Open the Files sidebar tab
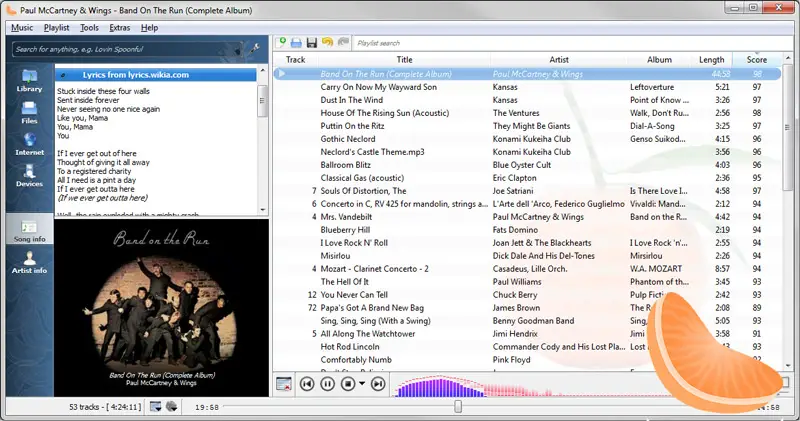The width and height of the screenshot is (800, 421). pos(29,111)
